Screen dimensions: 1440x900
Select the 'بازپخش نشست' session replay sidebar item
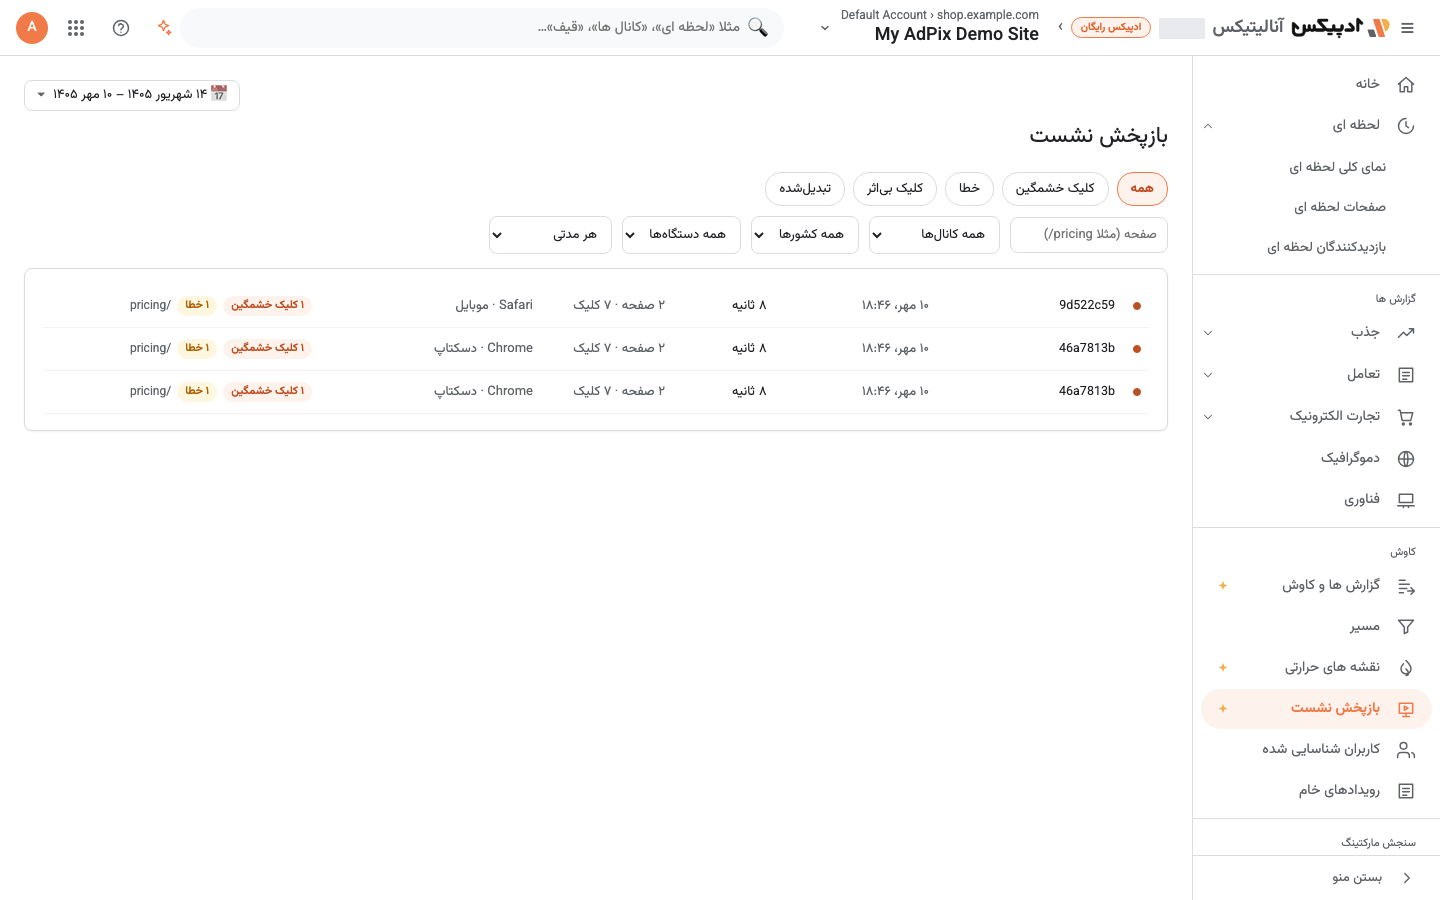coord(1316,709)
